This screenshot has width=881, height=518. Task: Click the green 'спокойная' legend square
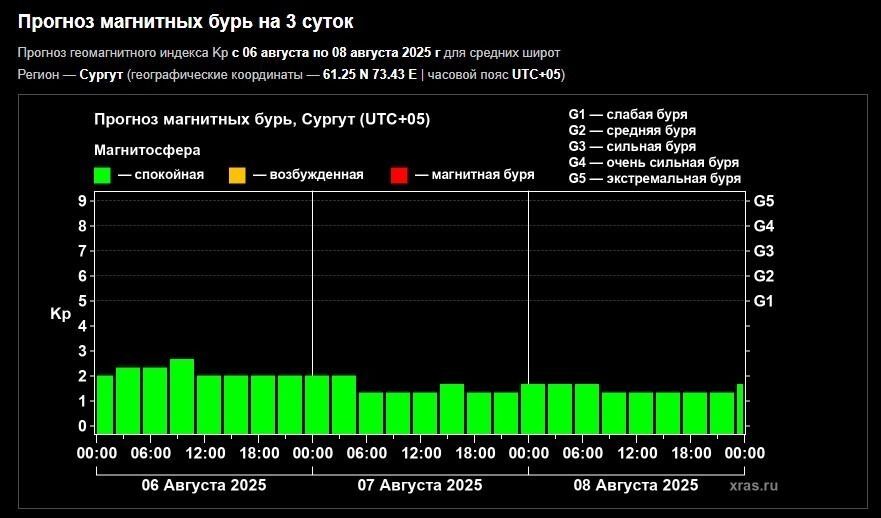pyautogui.click(x=102, y=176)
